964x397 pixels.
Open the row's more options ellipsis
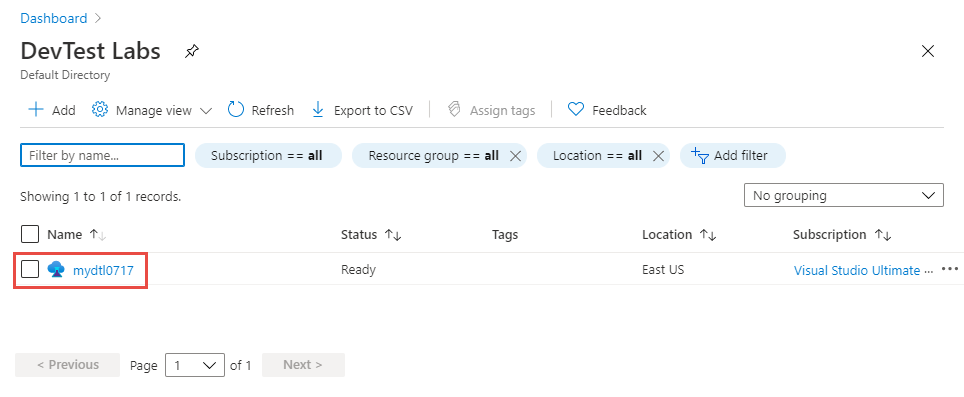[950, 269]
